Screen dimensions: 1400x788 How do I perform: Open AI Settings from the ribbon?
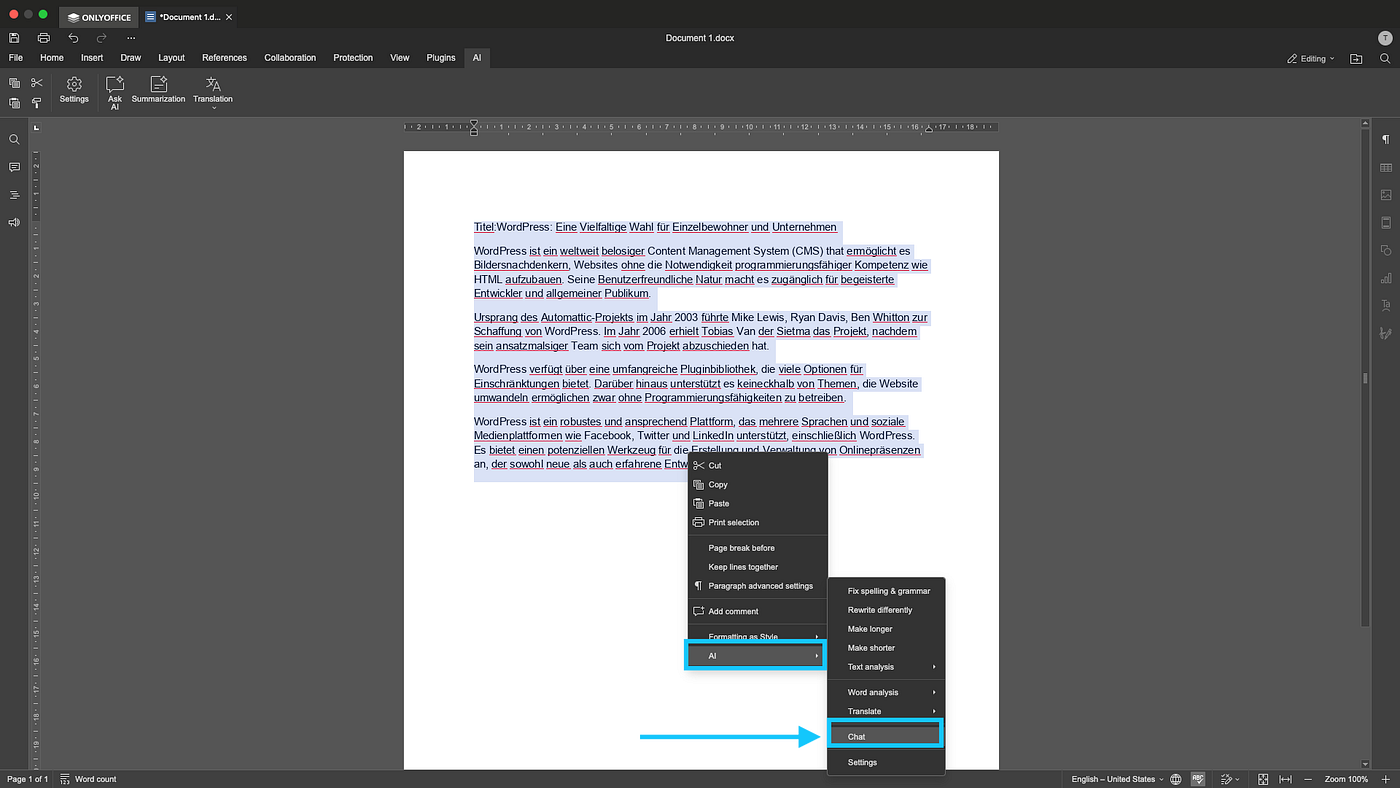[x=74, y=90]
